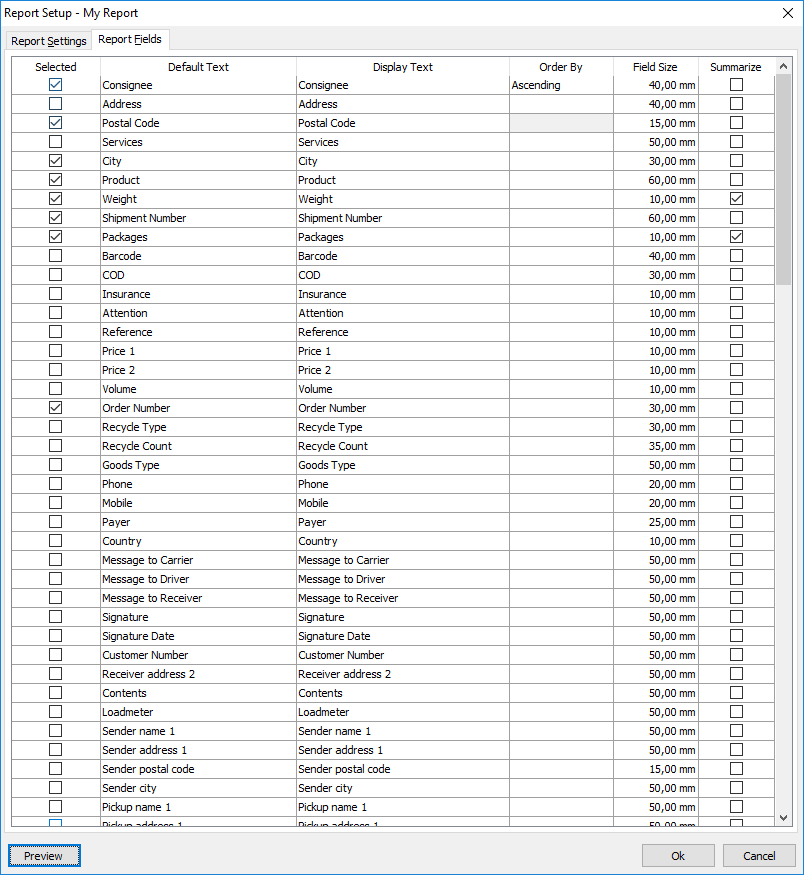Click the Preview button
804x875 pixels.
click(x=44, y=855)
